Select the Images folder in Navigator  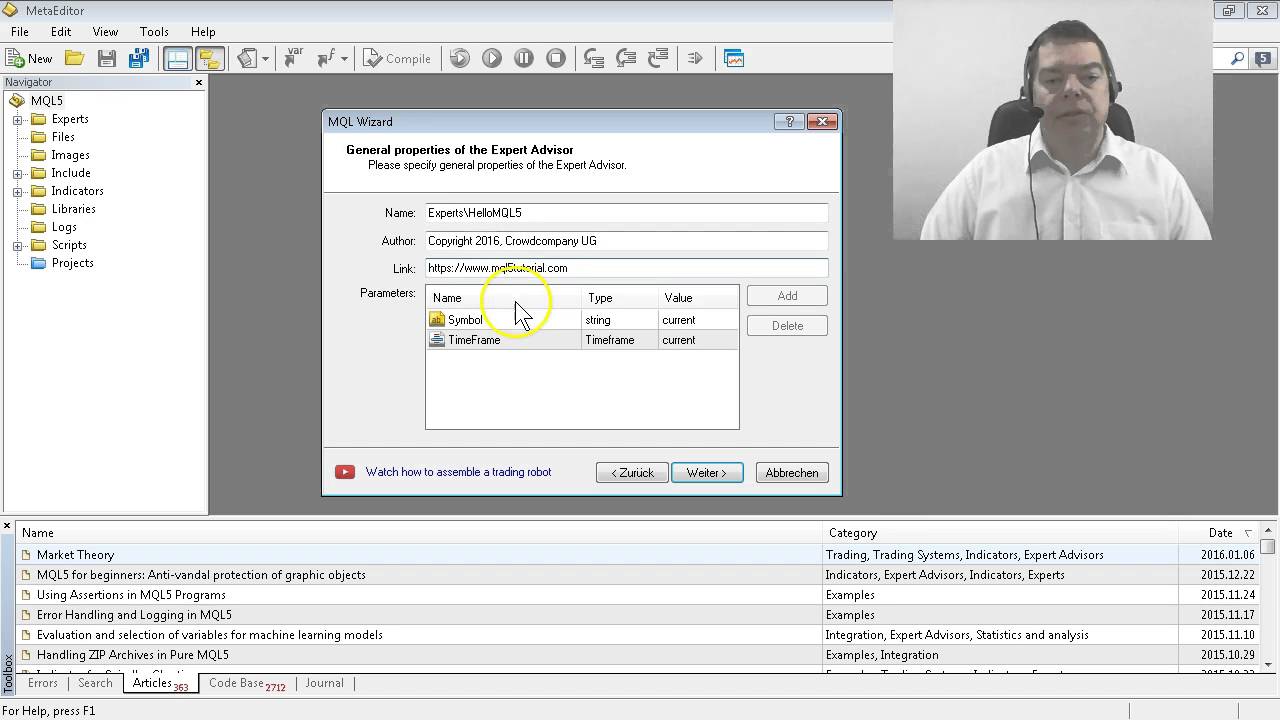[x=70, y=155]
